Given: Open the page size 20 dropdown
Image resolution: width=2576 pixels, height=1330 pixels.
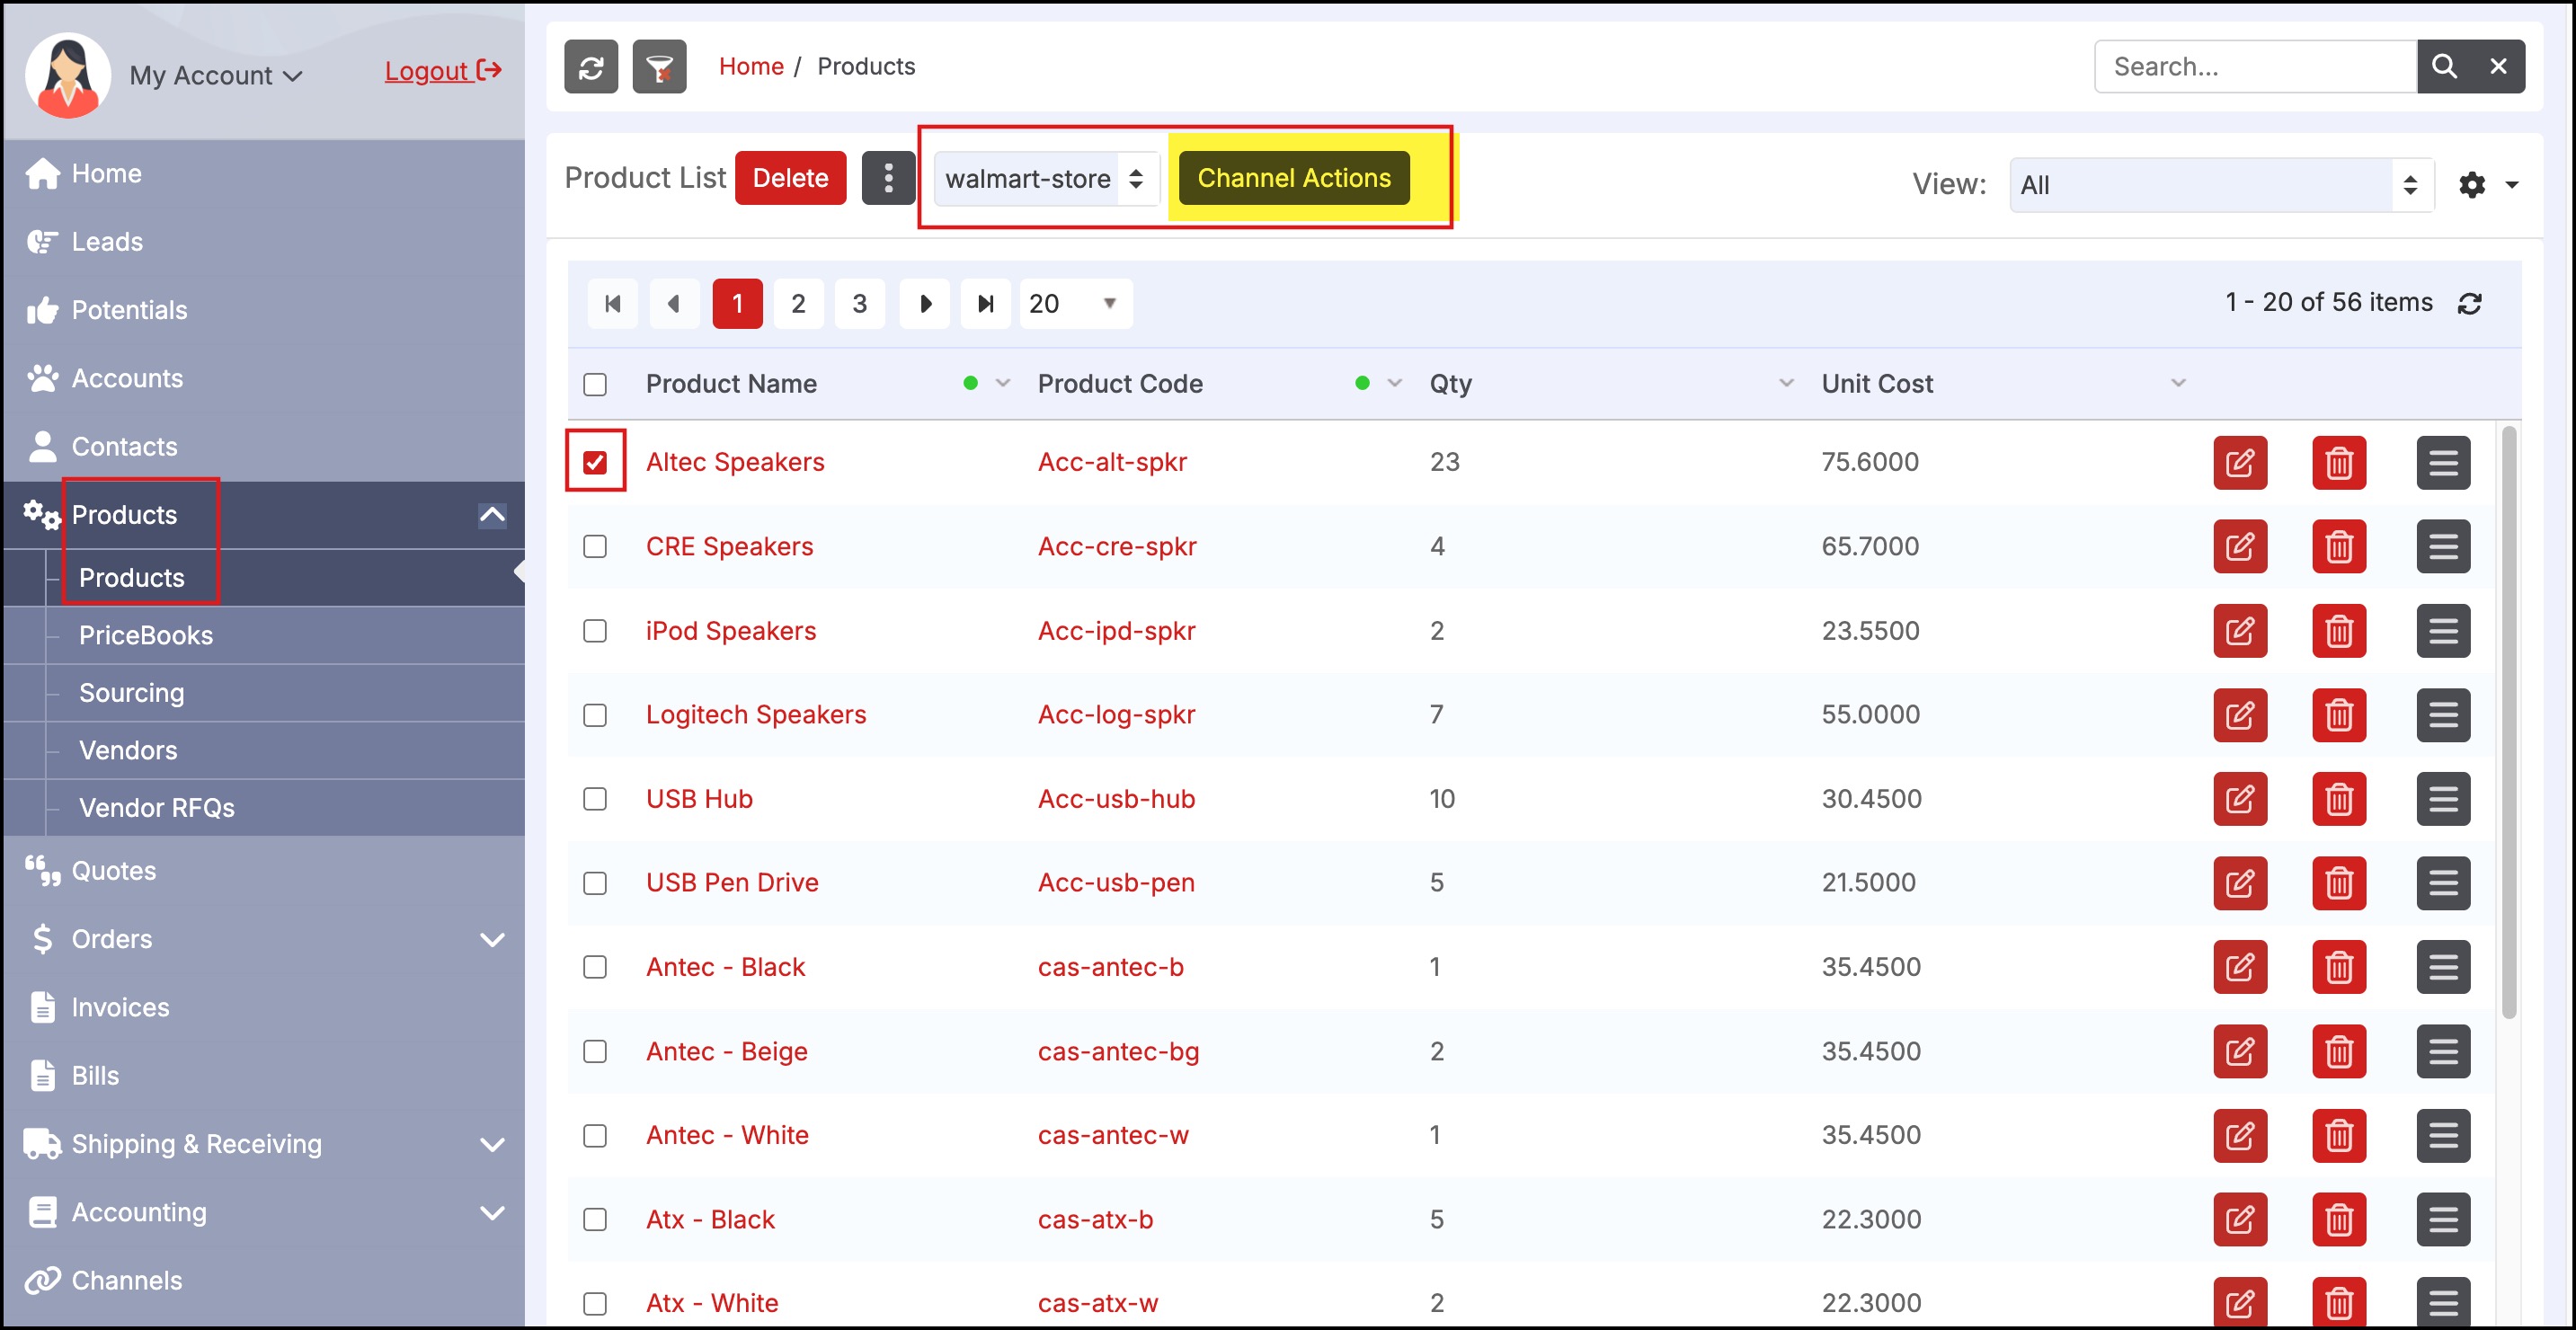Looking at the screenshot, I should pyautogui.click(x=1076, y=304).
